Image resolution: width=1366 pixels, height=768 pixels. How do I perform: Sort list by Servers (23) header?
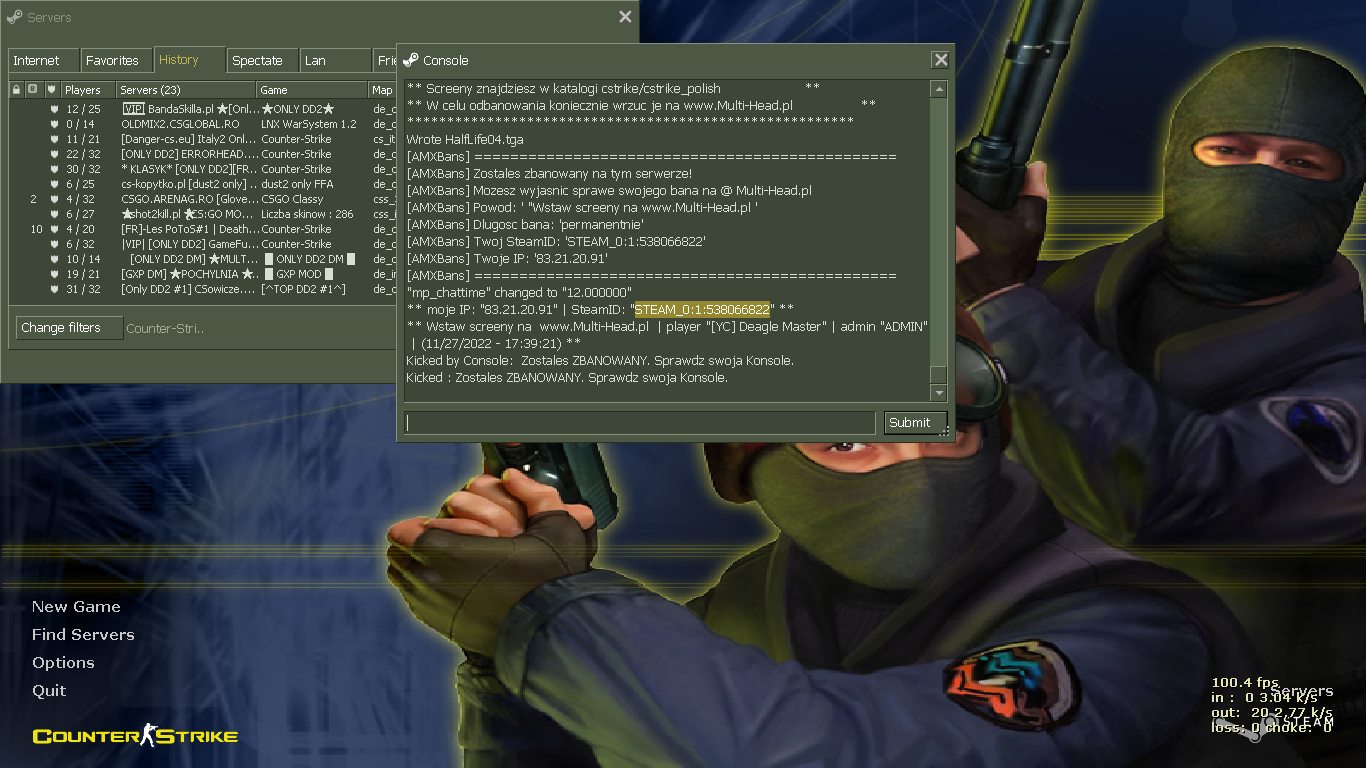click(x=185, y=90)
